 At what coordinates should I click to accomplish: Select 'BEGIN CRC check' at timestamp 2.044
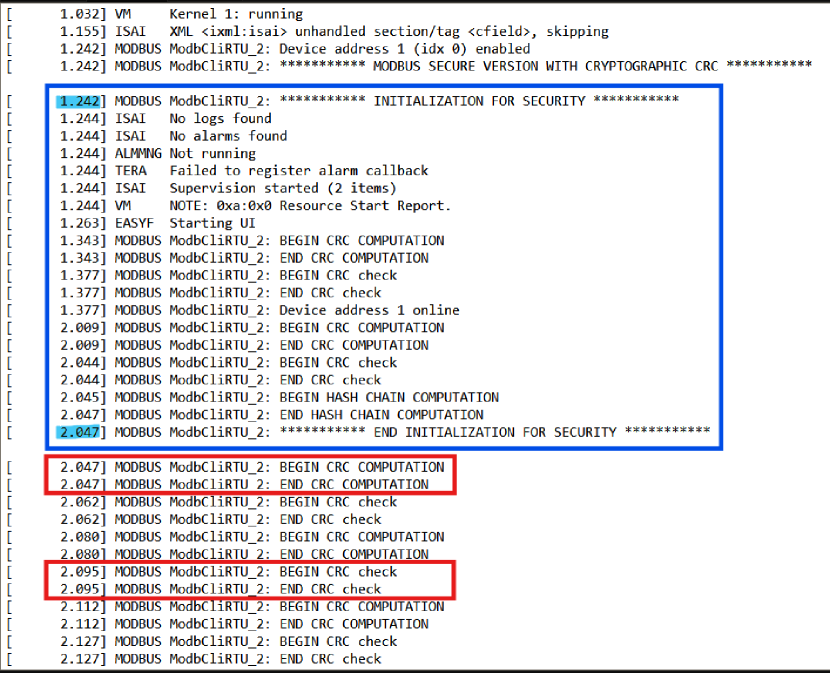tap(338, 363)
